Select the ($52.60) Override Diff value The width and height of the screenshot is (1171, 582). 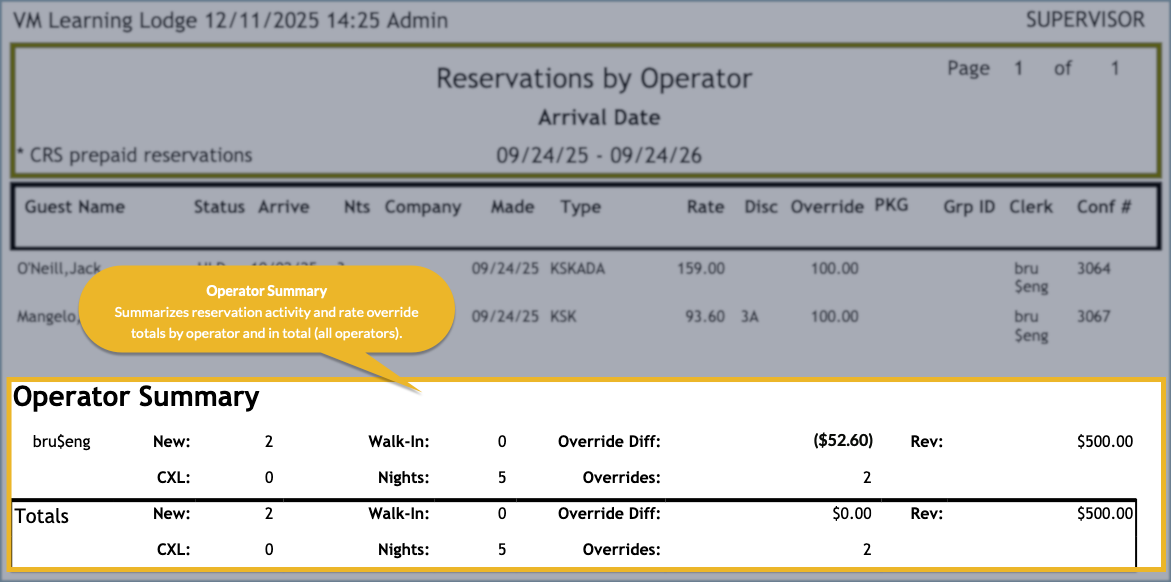[x=842, y=441]
